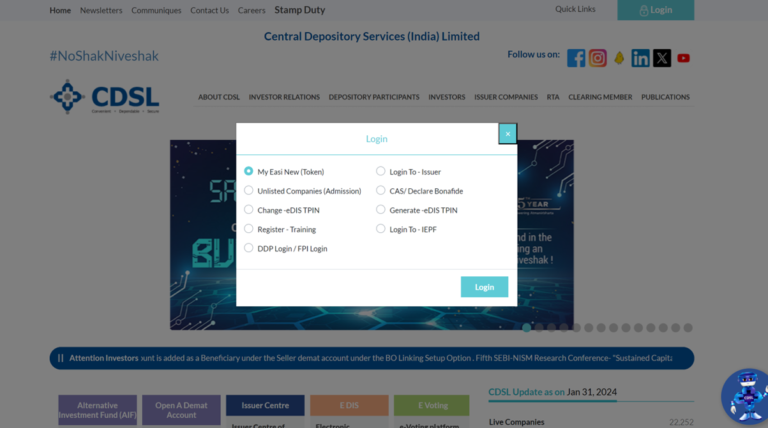Select Login To - Issuer option
Viewport: 768px width, 428px height.
(x=381, y=171)
